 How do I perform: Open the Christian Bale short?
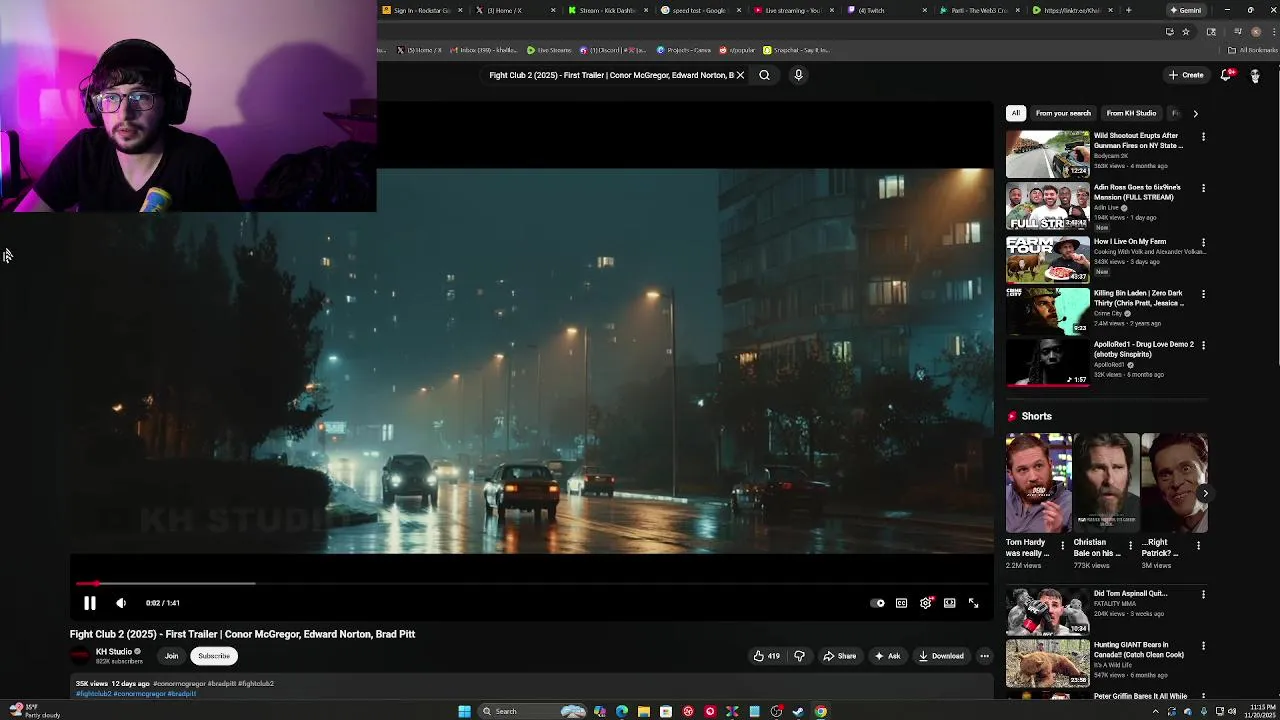click(1106, 483)
